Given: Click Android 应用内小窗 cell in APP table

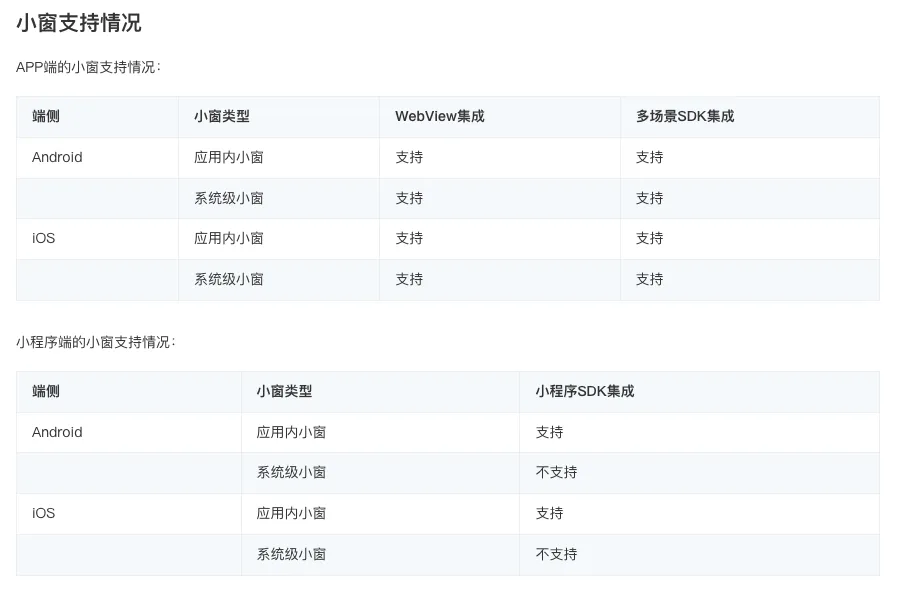Looking at the screenshot, I should click(x=228, y=157).
